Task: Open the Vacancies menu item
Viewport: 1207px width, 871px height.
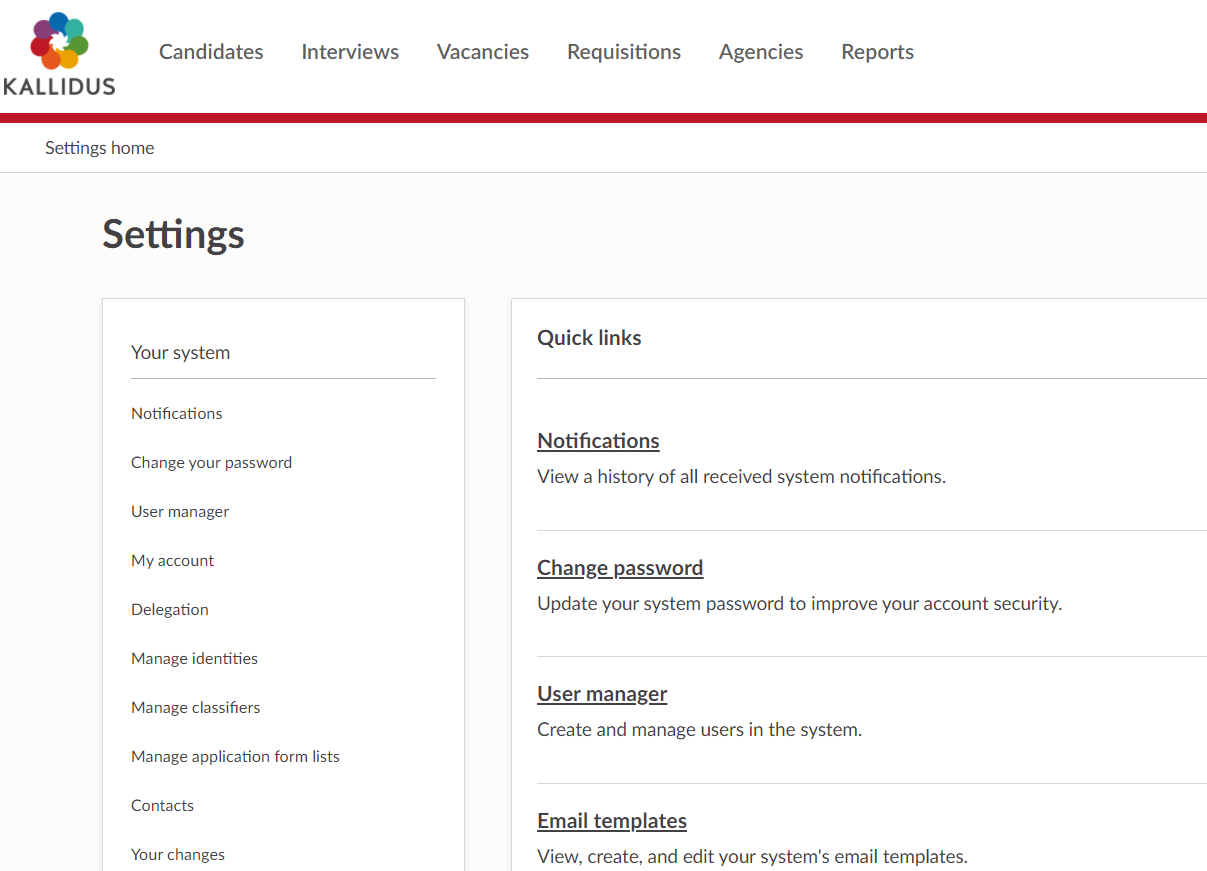Action: point(483,52)
